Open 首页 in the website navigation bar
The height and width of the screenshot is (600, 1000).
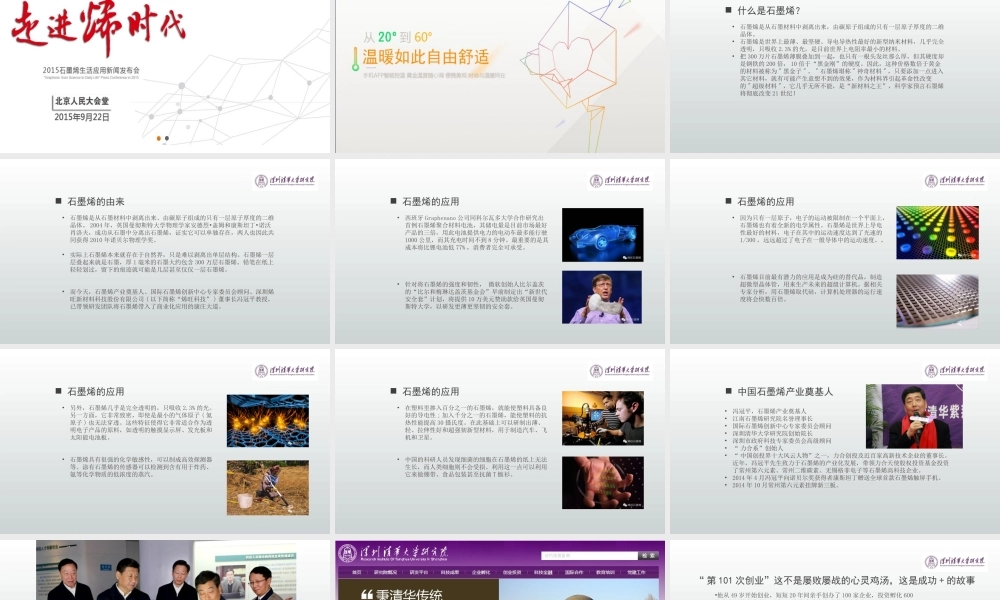[354, 572]
